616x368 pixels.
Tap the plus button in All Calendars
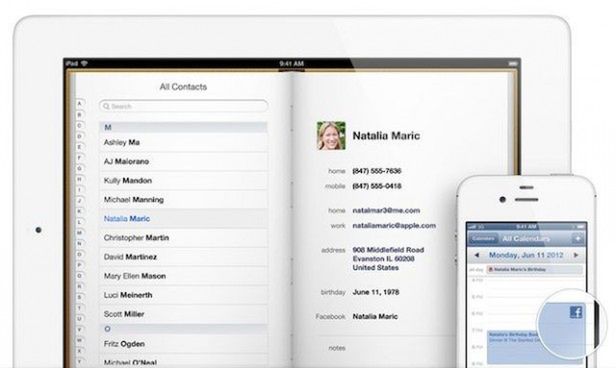click(x=578, y=239)
